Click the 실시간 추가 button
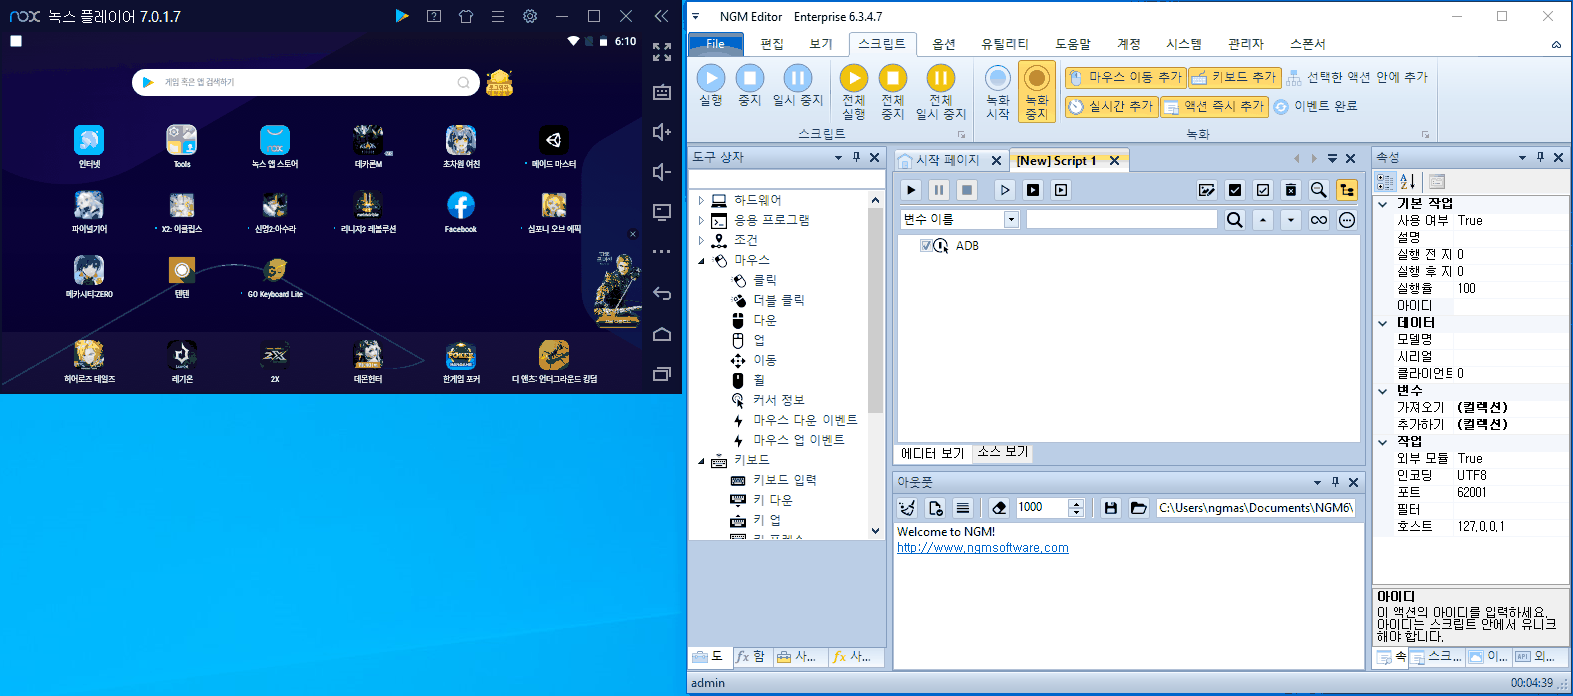 click(x=1111, y=106)
